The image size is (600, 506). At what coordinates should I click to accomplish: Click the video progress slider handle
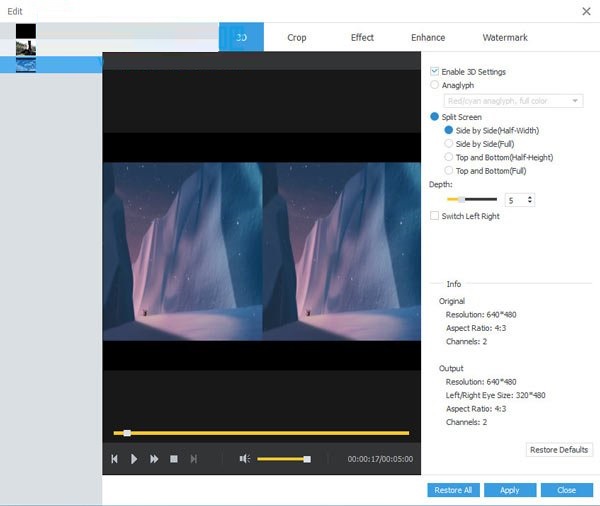pyautogui.click(x=127, y=433)
